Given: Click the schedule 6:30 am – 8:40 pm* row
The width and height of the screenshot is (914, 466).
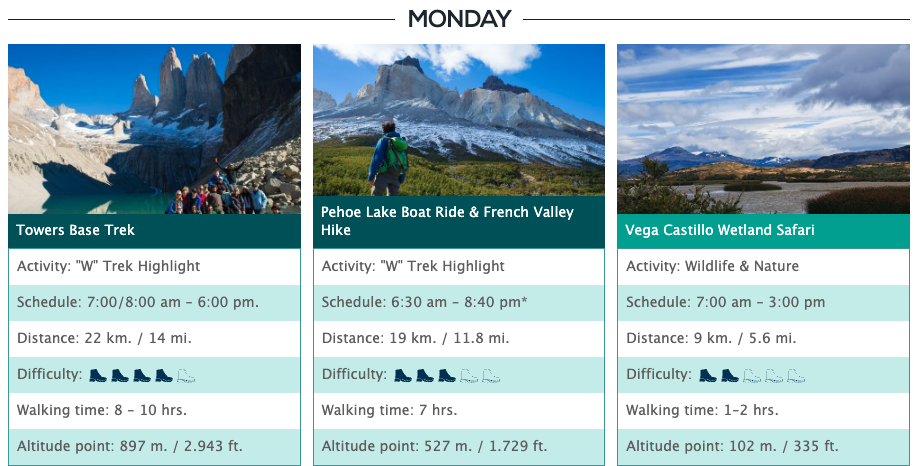Looking at the screenshot, I should click(459, 303).
